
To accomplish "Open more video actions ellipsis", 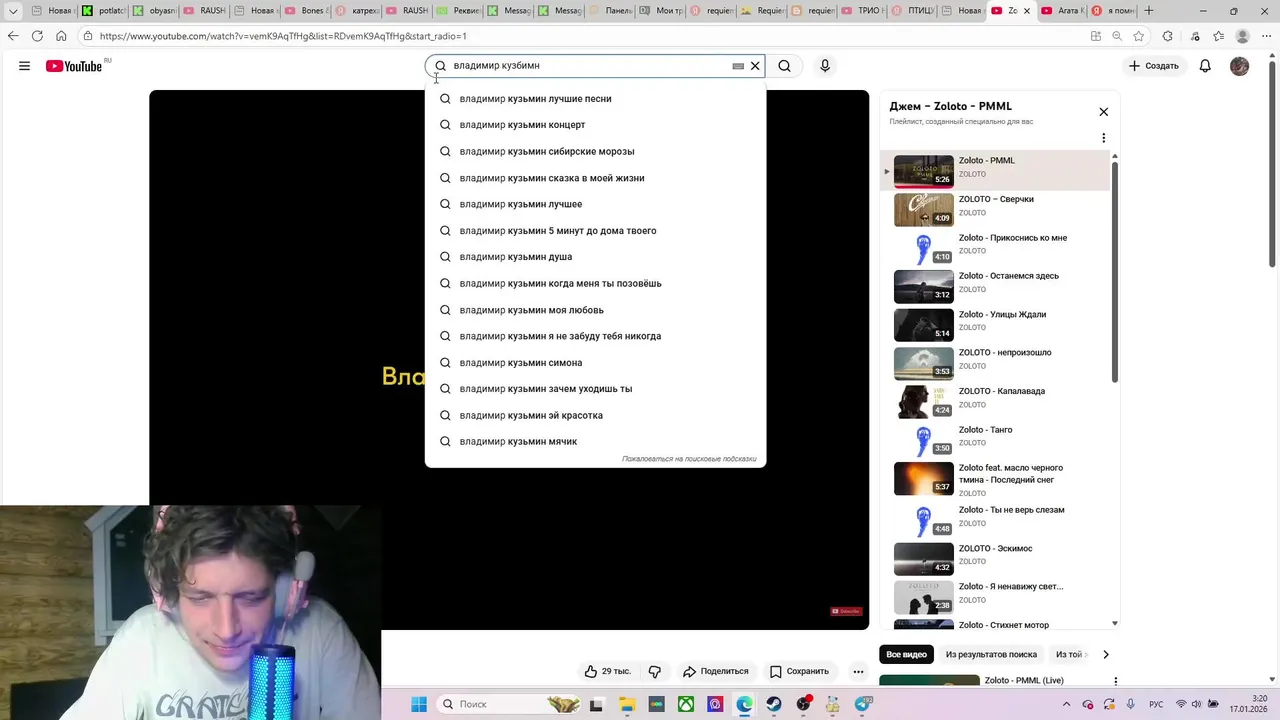I will tap(858, 671).
